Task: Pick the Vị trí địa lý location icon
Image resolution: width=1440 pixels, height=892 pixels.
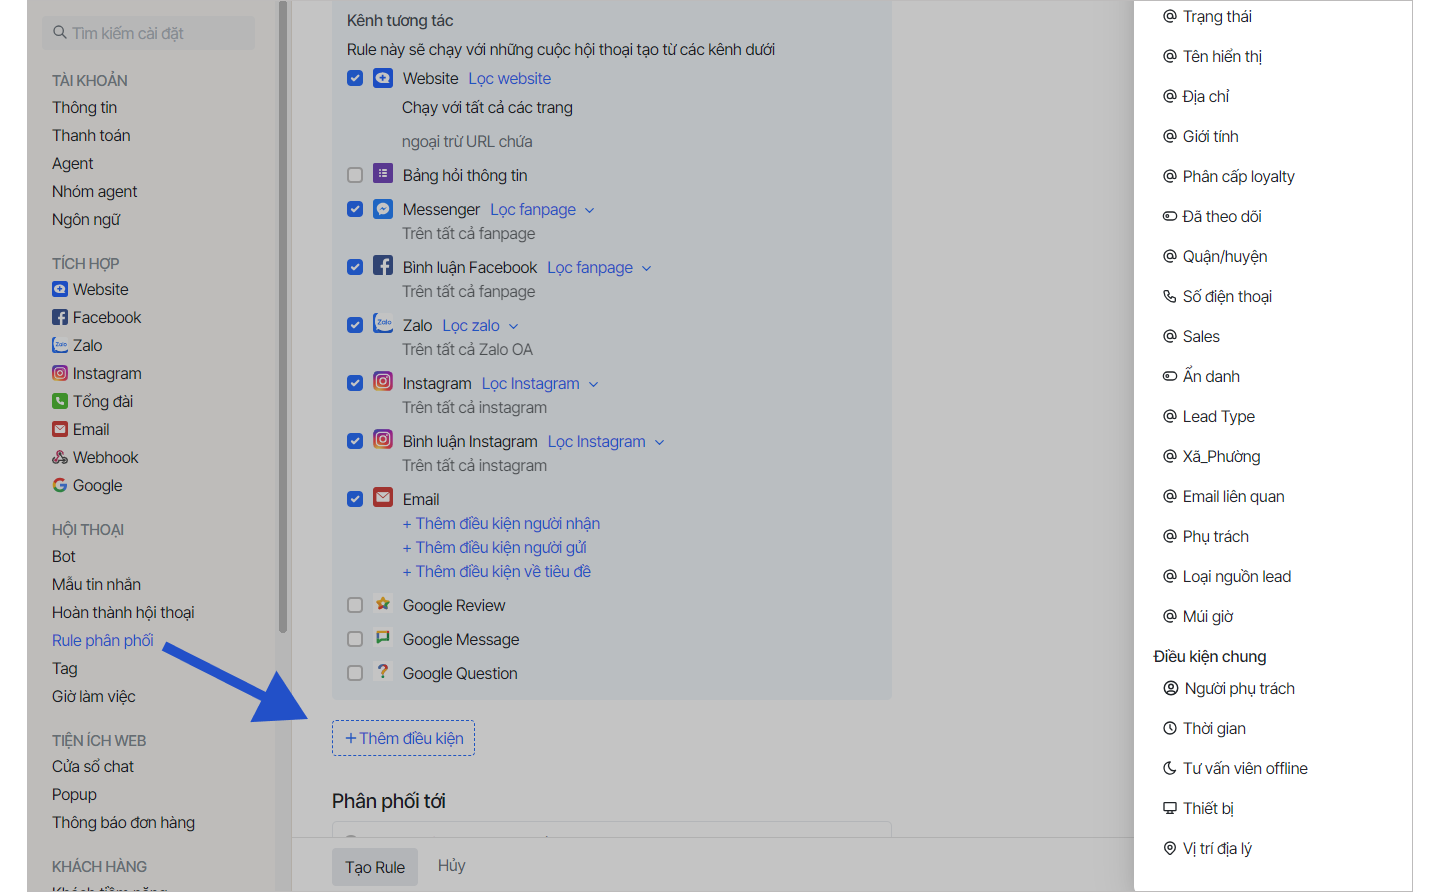Action: (x=1169, y=849)
